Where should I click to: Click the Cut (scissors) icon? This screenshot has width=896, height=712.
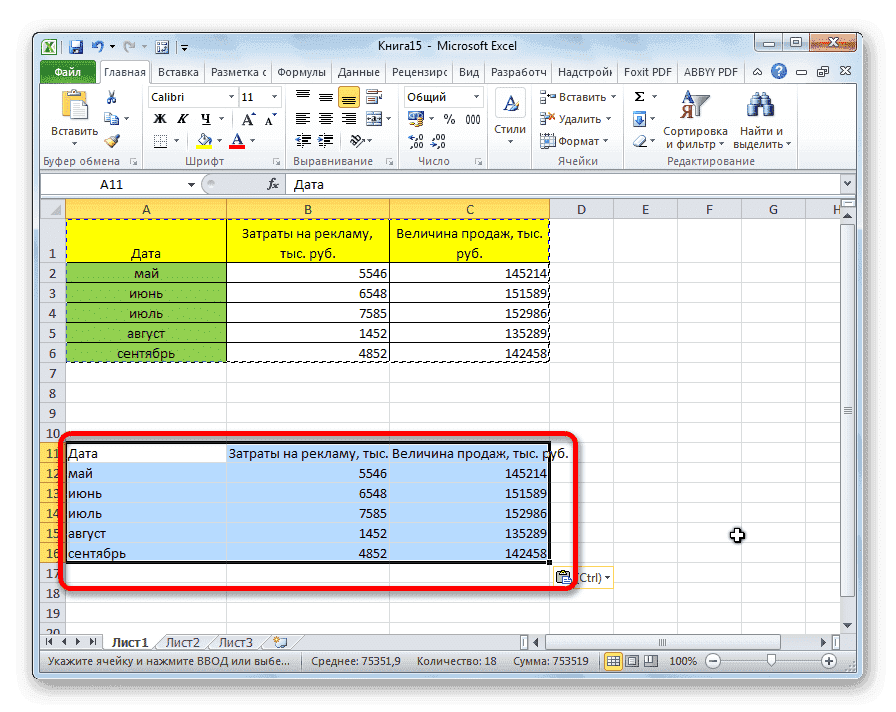pyautogui.click(x=111, y=96)
